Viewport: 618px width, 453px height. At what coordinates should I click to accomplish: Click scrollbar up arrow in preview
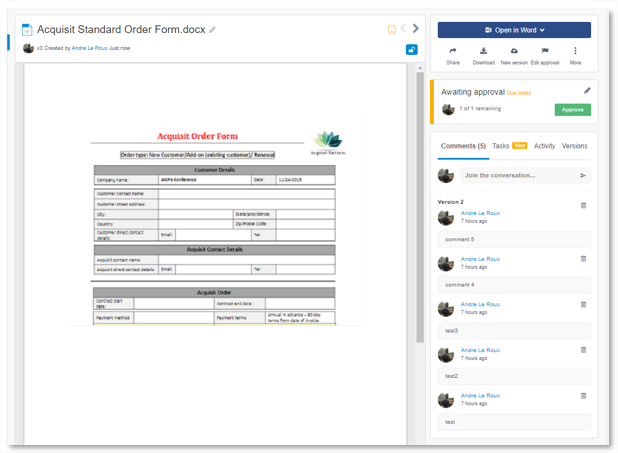pos(420,68)
